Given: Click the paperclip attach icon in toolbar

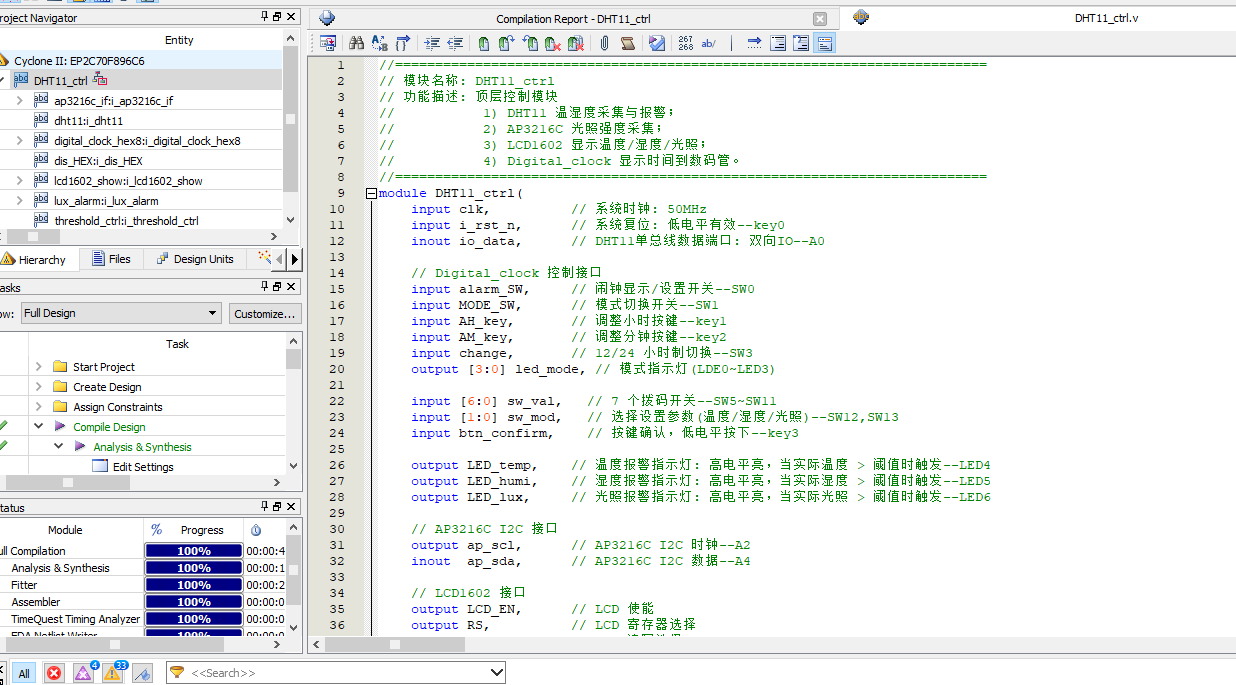Looking at the screenshot, I should pos(605,43).
